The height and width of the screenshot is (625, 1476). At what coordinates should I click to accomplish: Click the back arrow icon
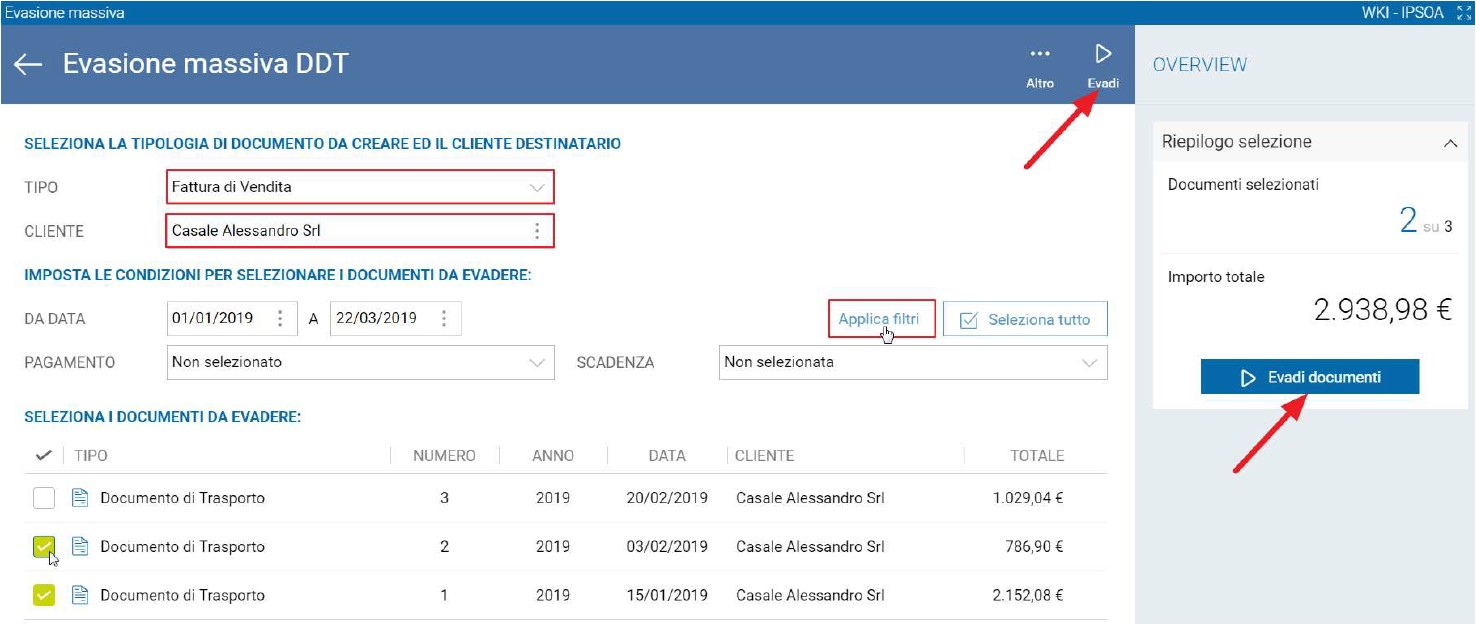tap(28, 64)
